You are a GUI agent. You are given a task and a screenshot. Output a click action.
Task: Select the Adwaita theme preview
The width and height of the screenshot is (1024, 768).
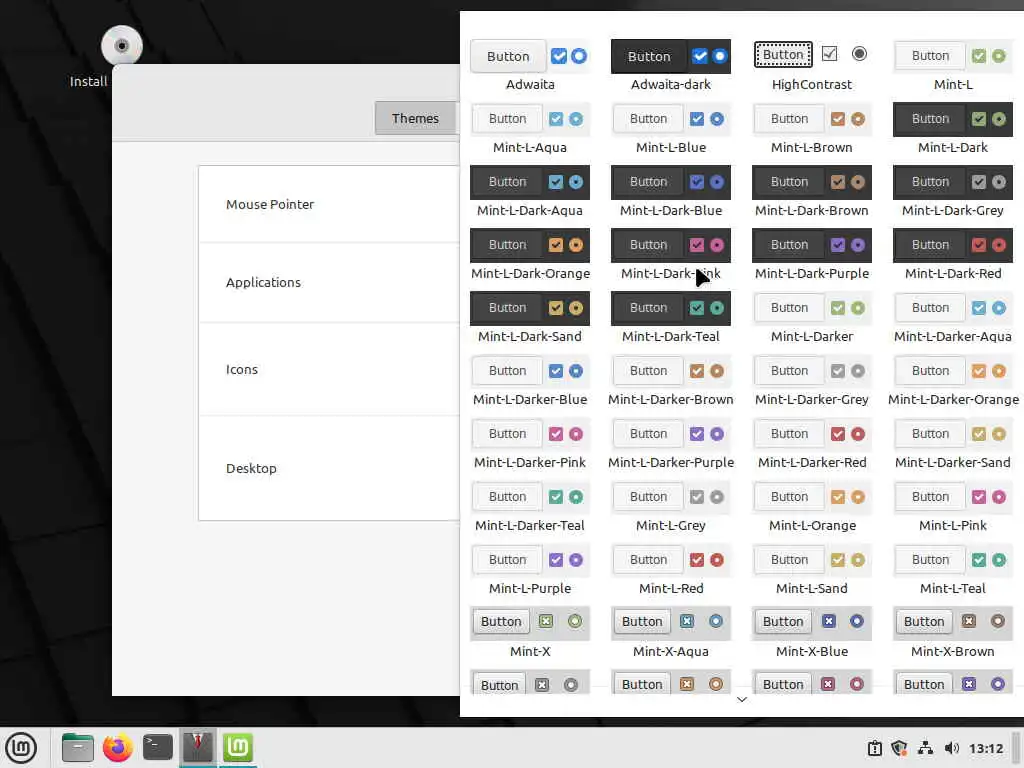[x=530, y=66]
